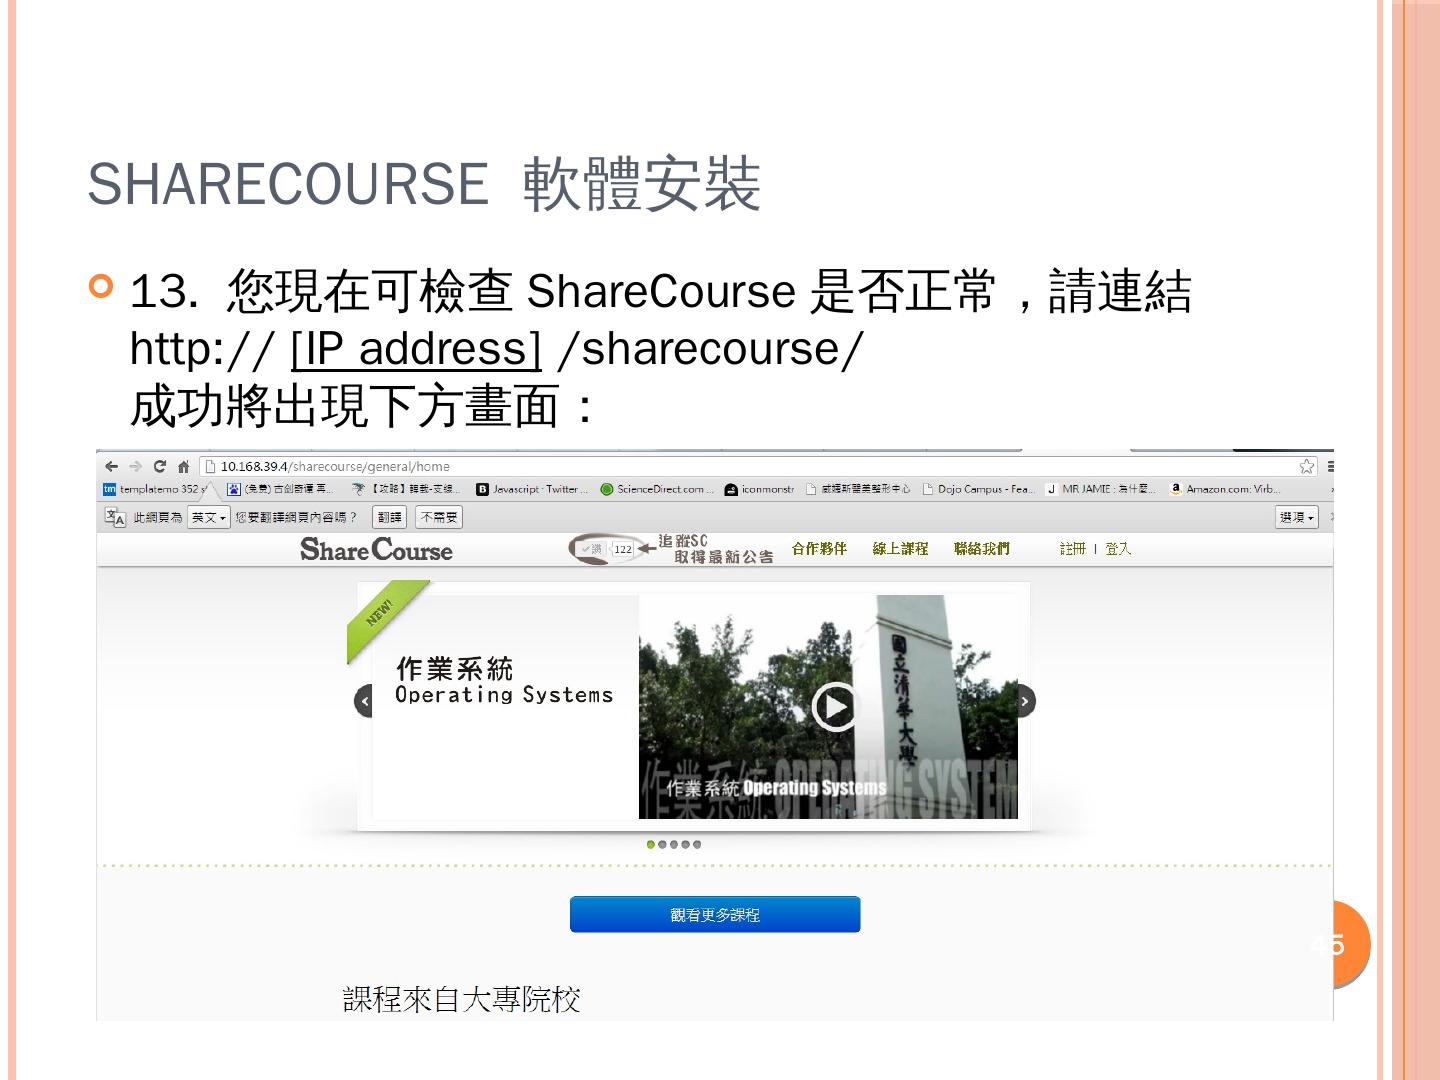1440x1080 pixels.
Task: Open the 選項 options dropdown
Action: (x=1297, y=517)
